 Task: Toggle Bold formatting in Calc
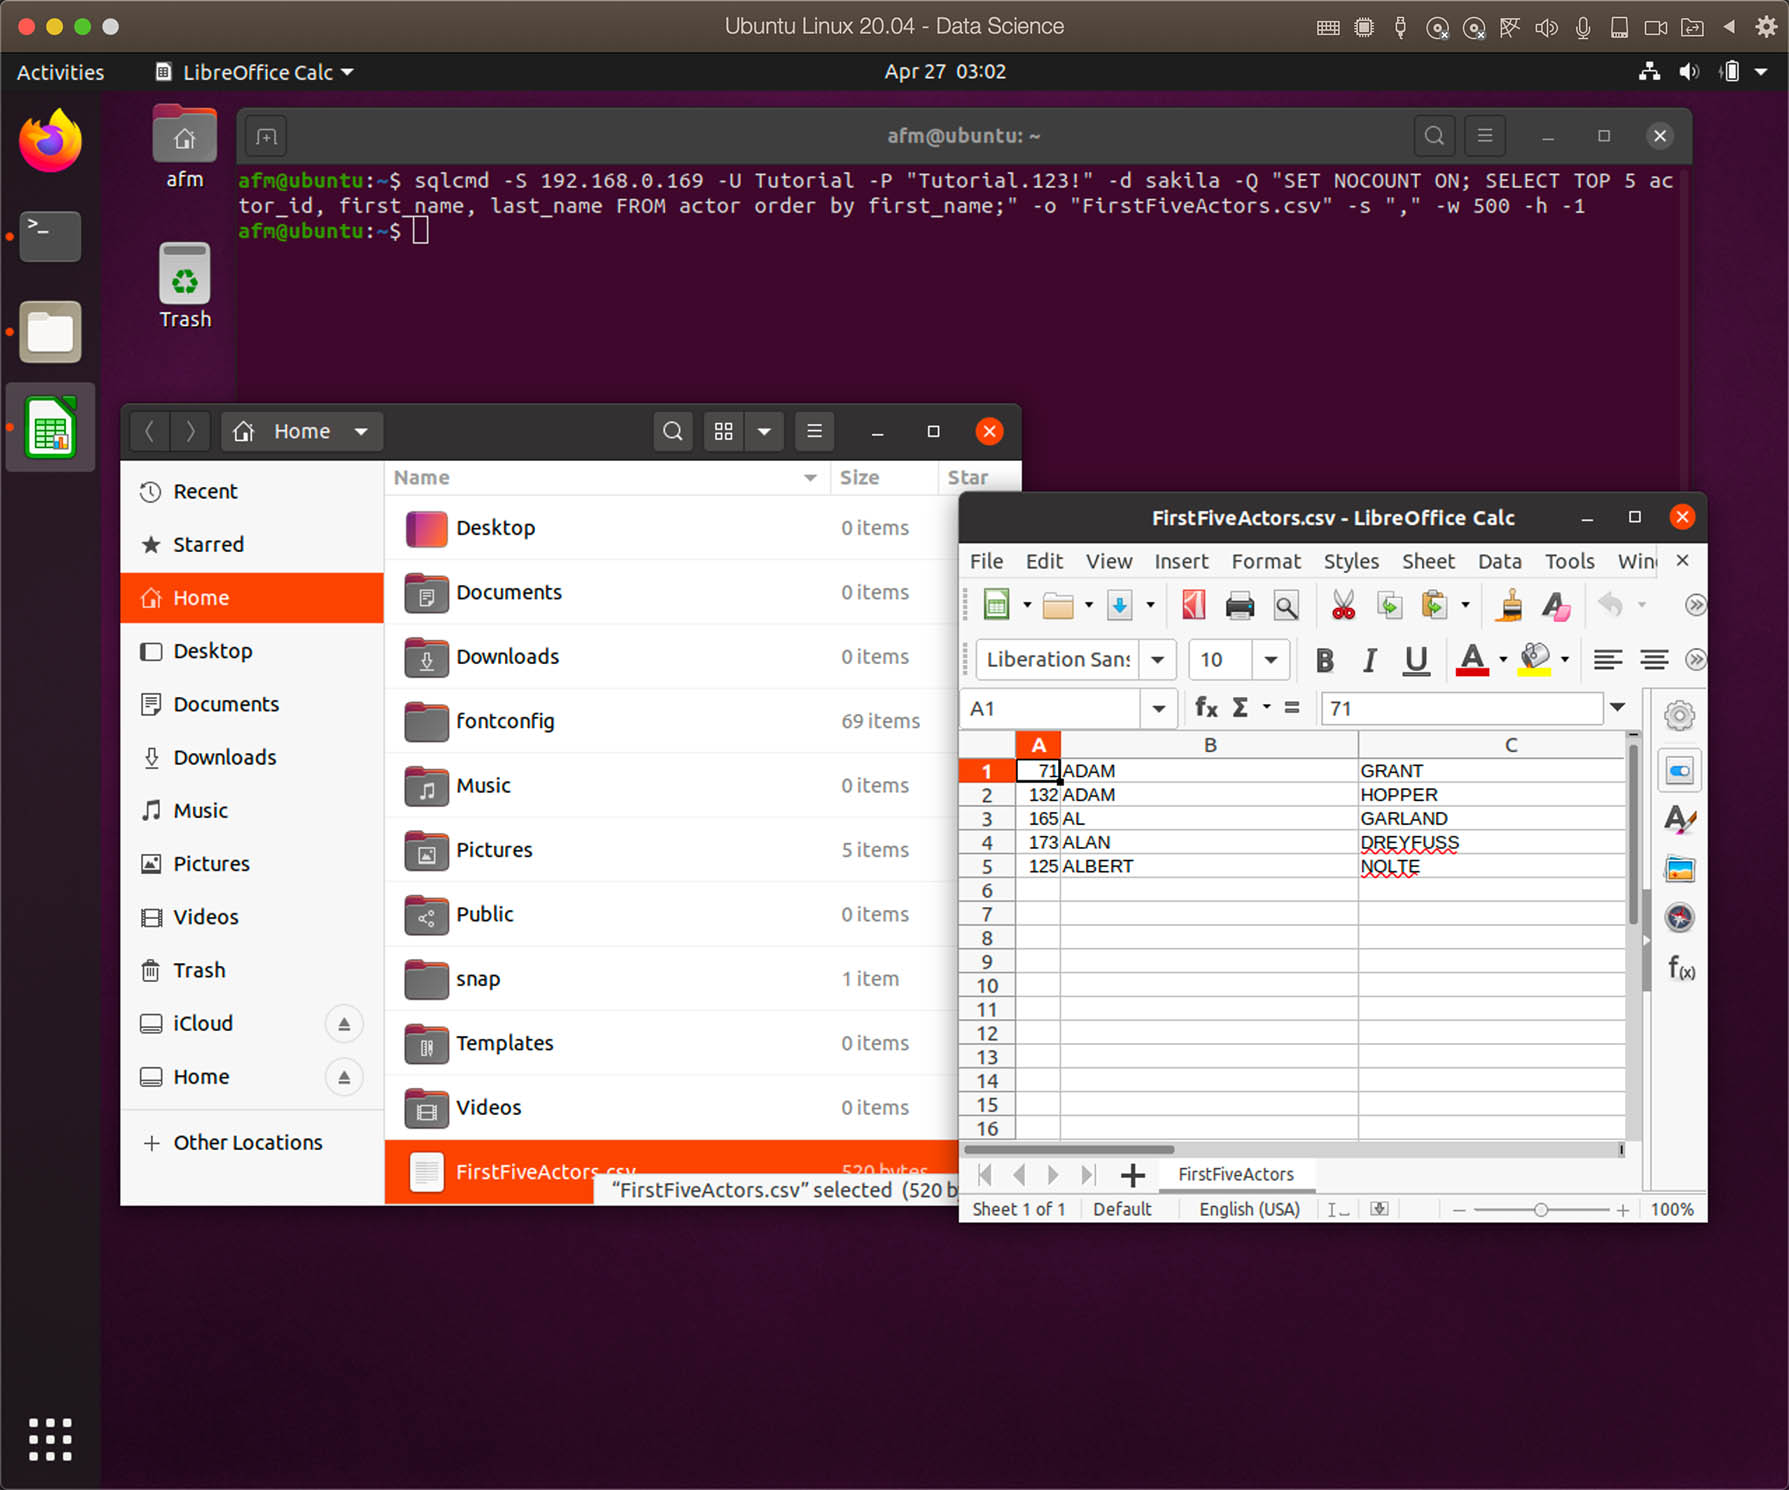1325,660
